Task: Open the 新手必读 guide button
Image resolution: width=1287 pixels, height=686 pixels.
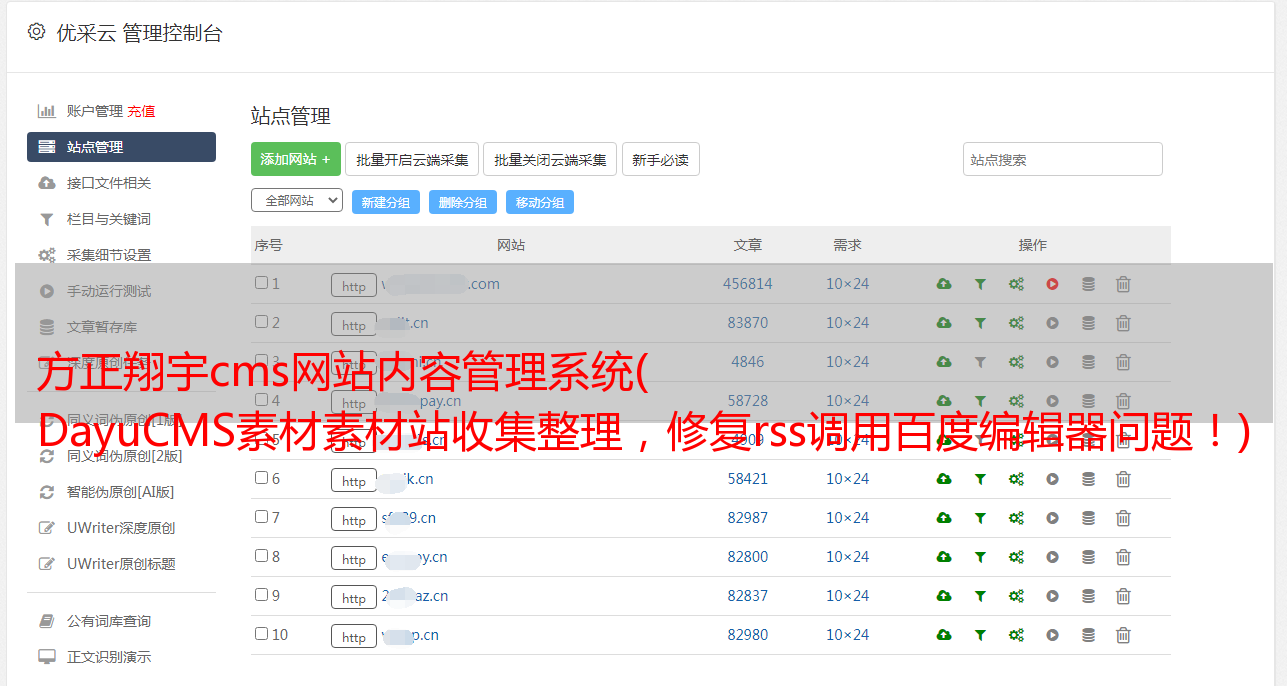Action: [x=660, y=159]
